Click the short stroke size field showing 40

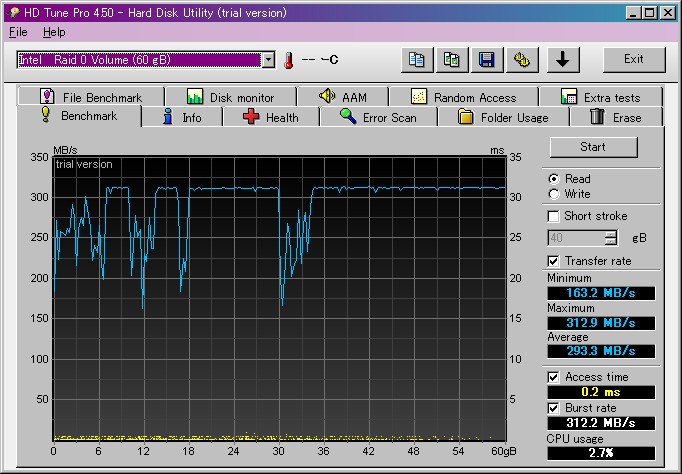click(x=576, y=238)
